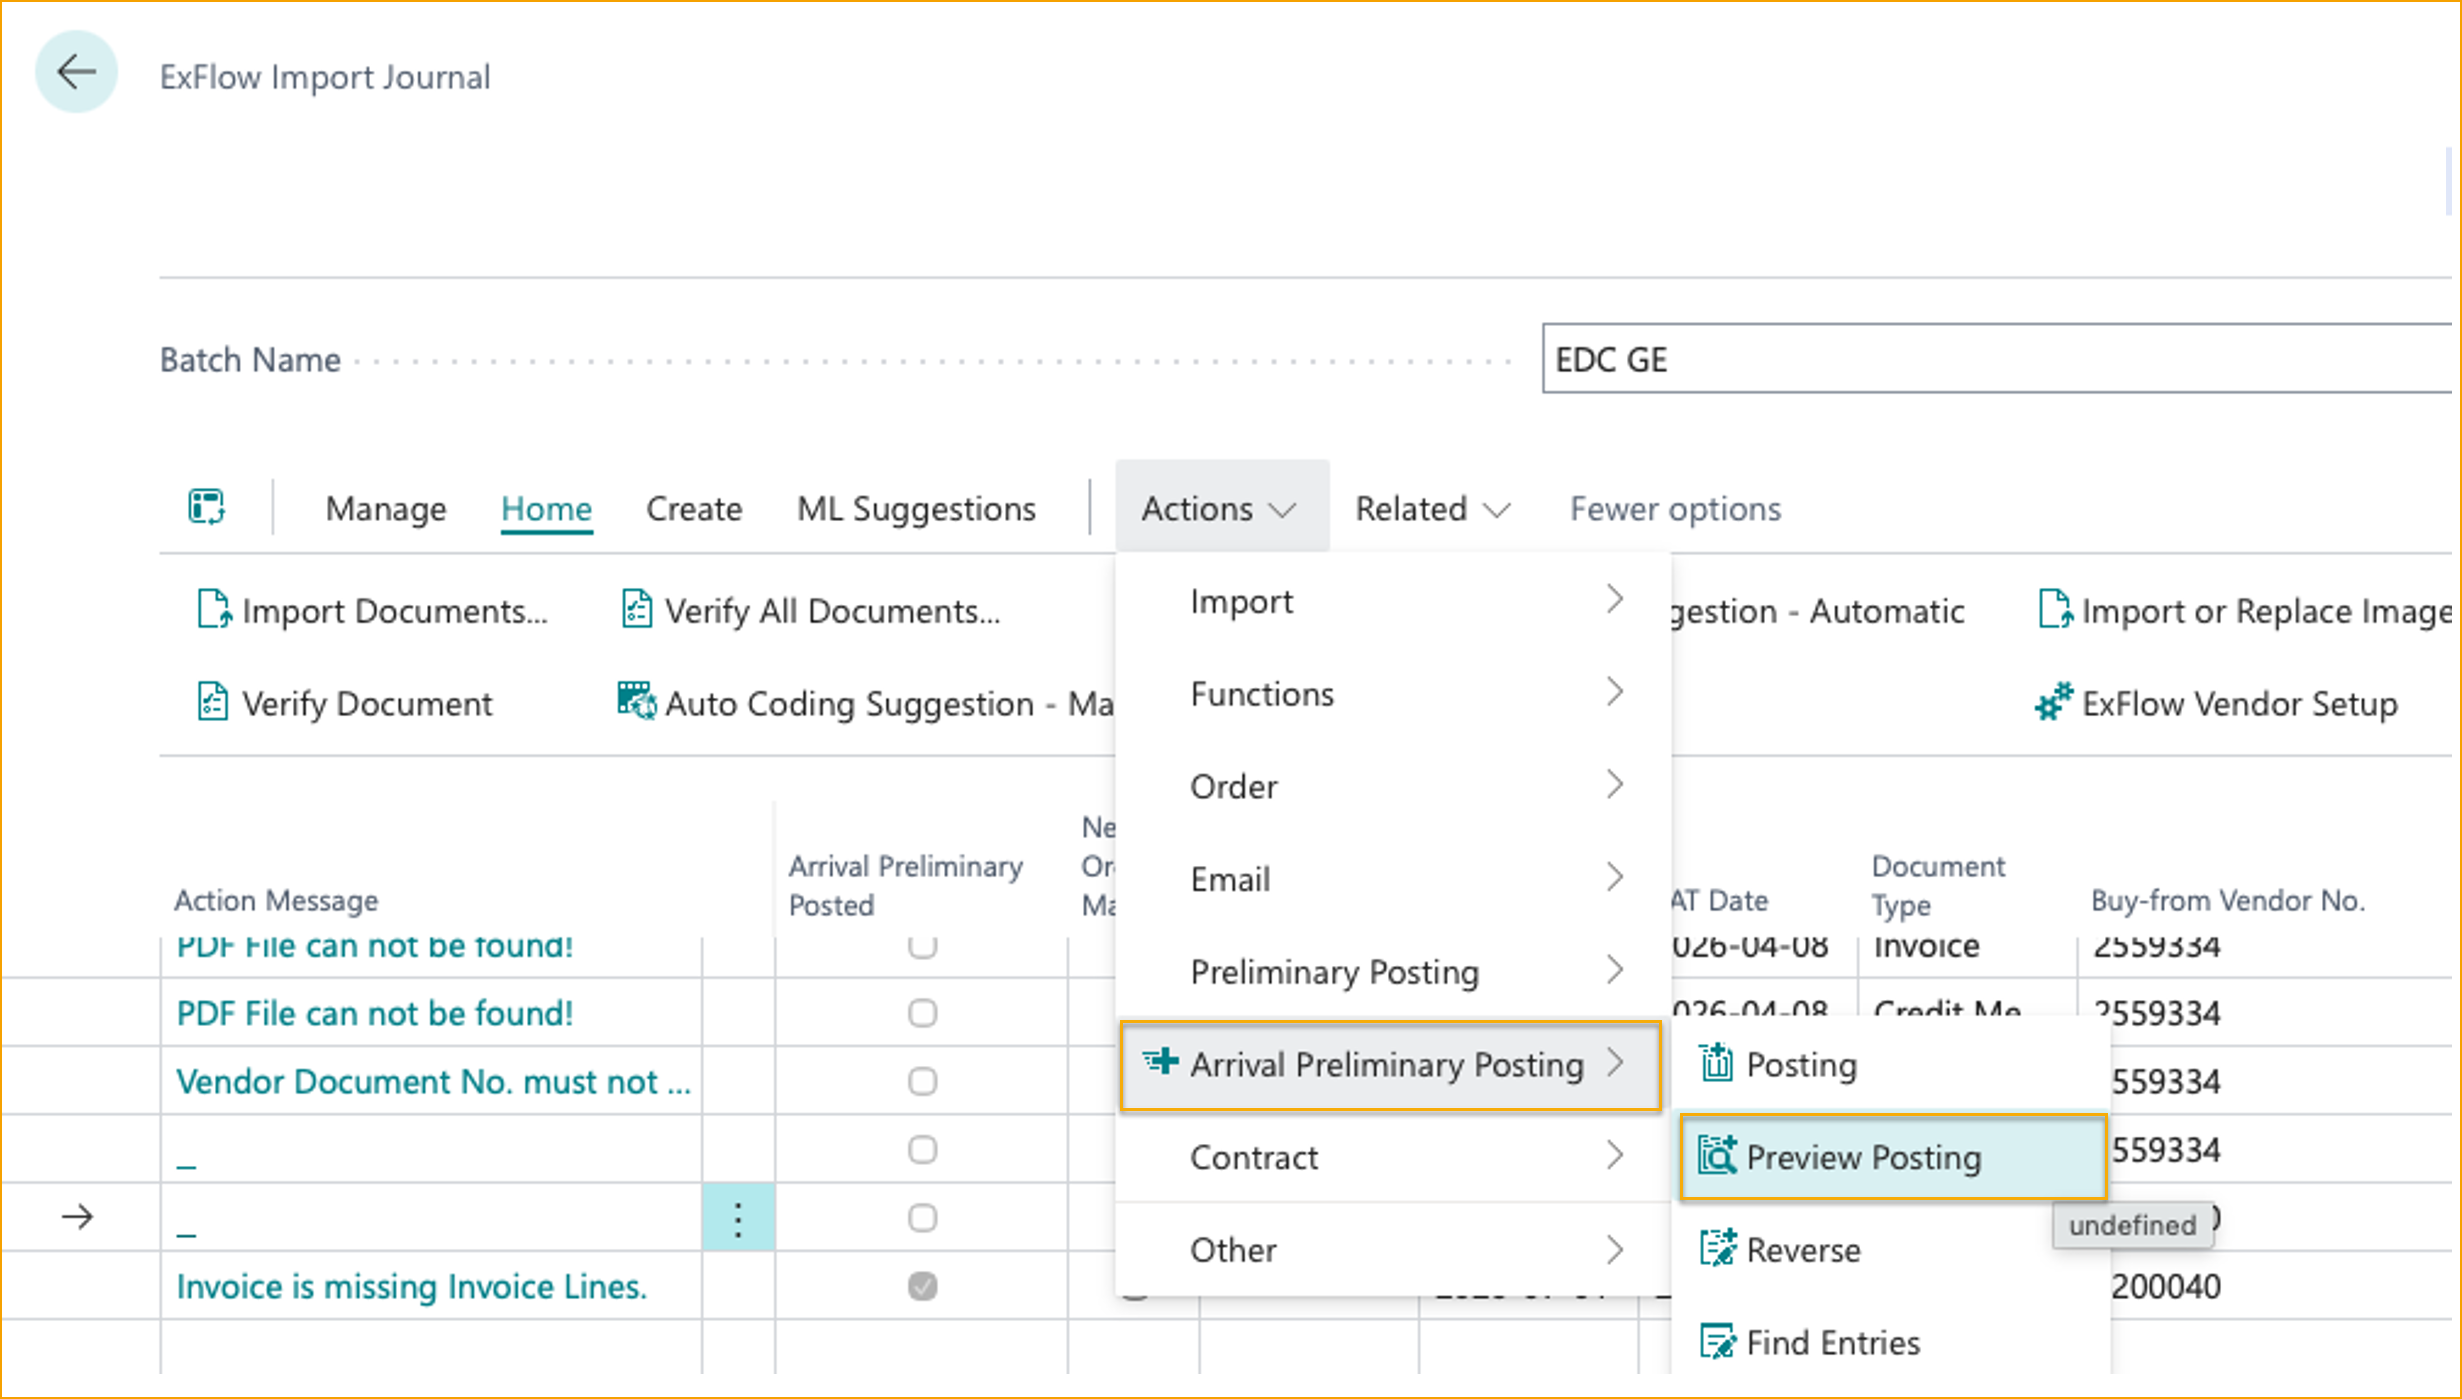This screenshot has width=2462, height=1399.
Task: Click the Verify All Documents... button label
Action: pyautogui.click(x=832, y=610)
